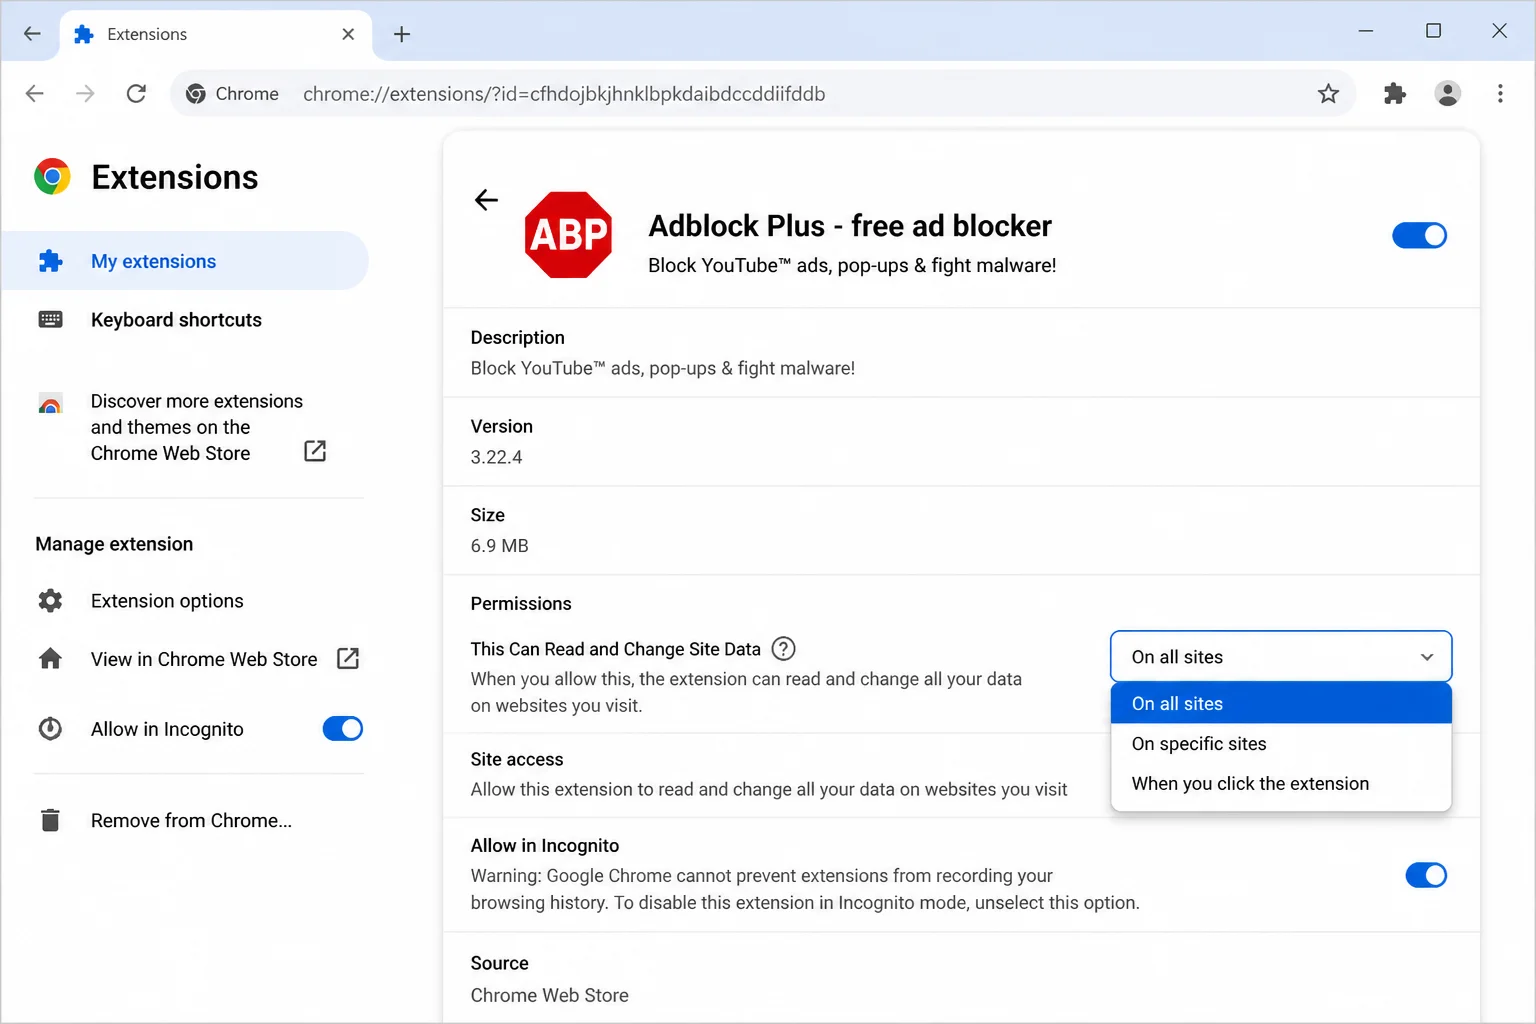Click the trash can icon
Screen dimensions: 1536x1024
pos(50,821)
